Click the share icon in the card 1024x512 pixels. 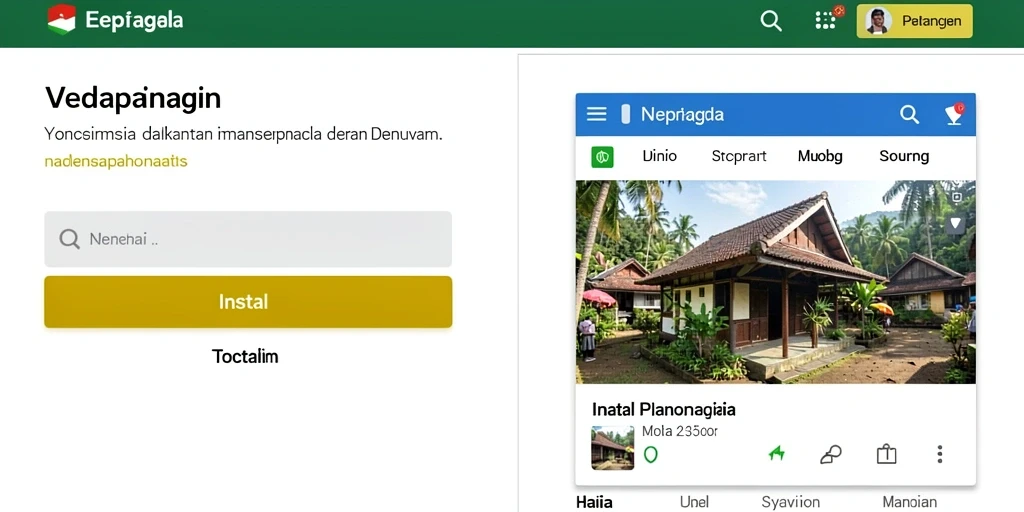886,454
